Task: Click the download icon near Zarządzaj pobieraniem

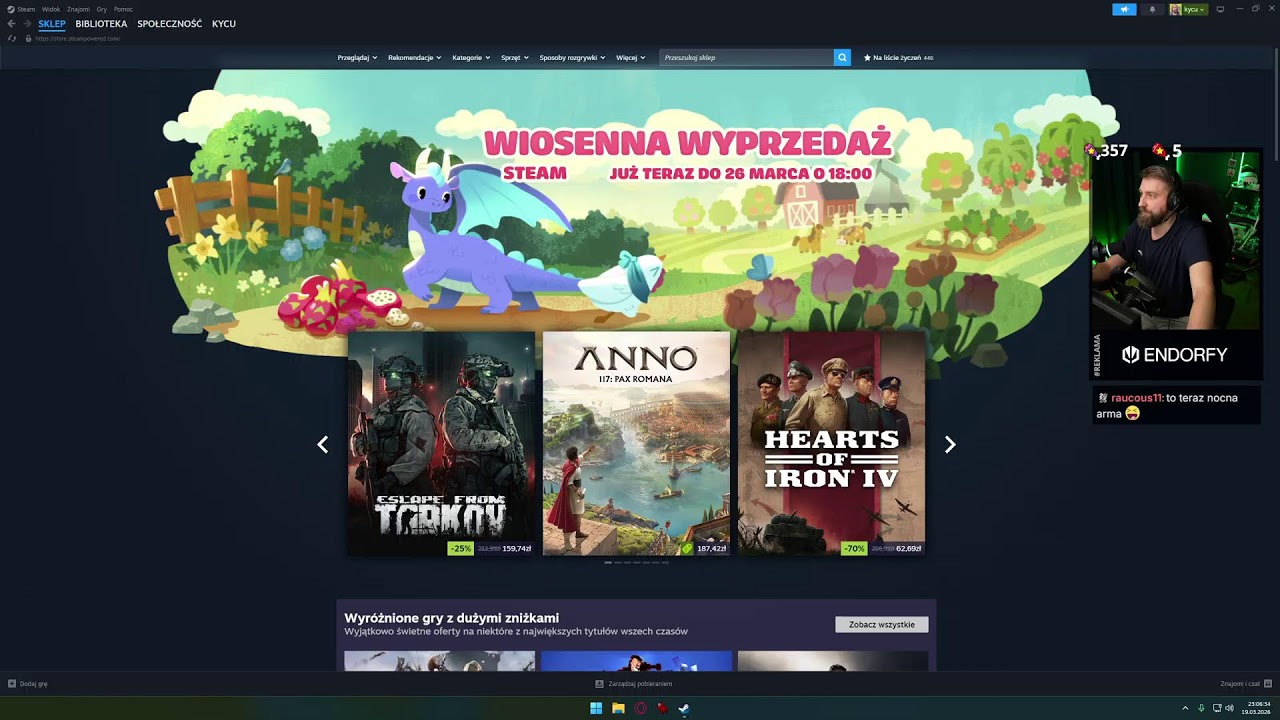Action: click(x=599, y=684)
